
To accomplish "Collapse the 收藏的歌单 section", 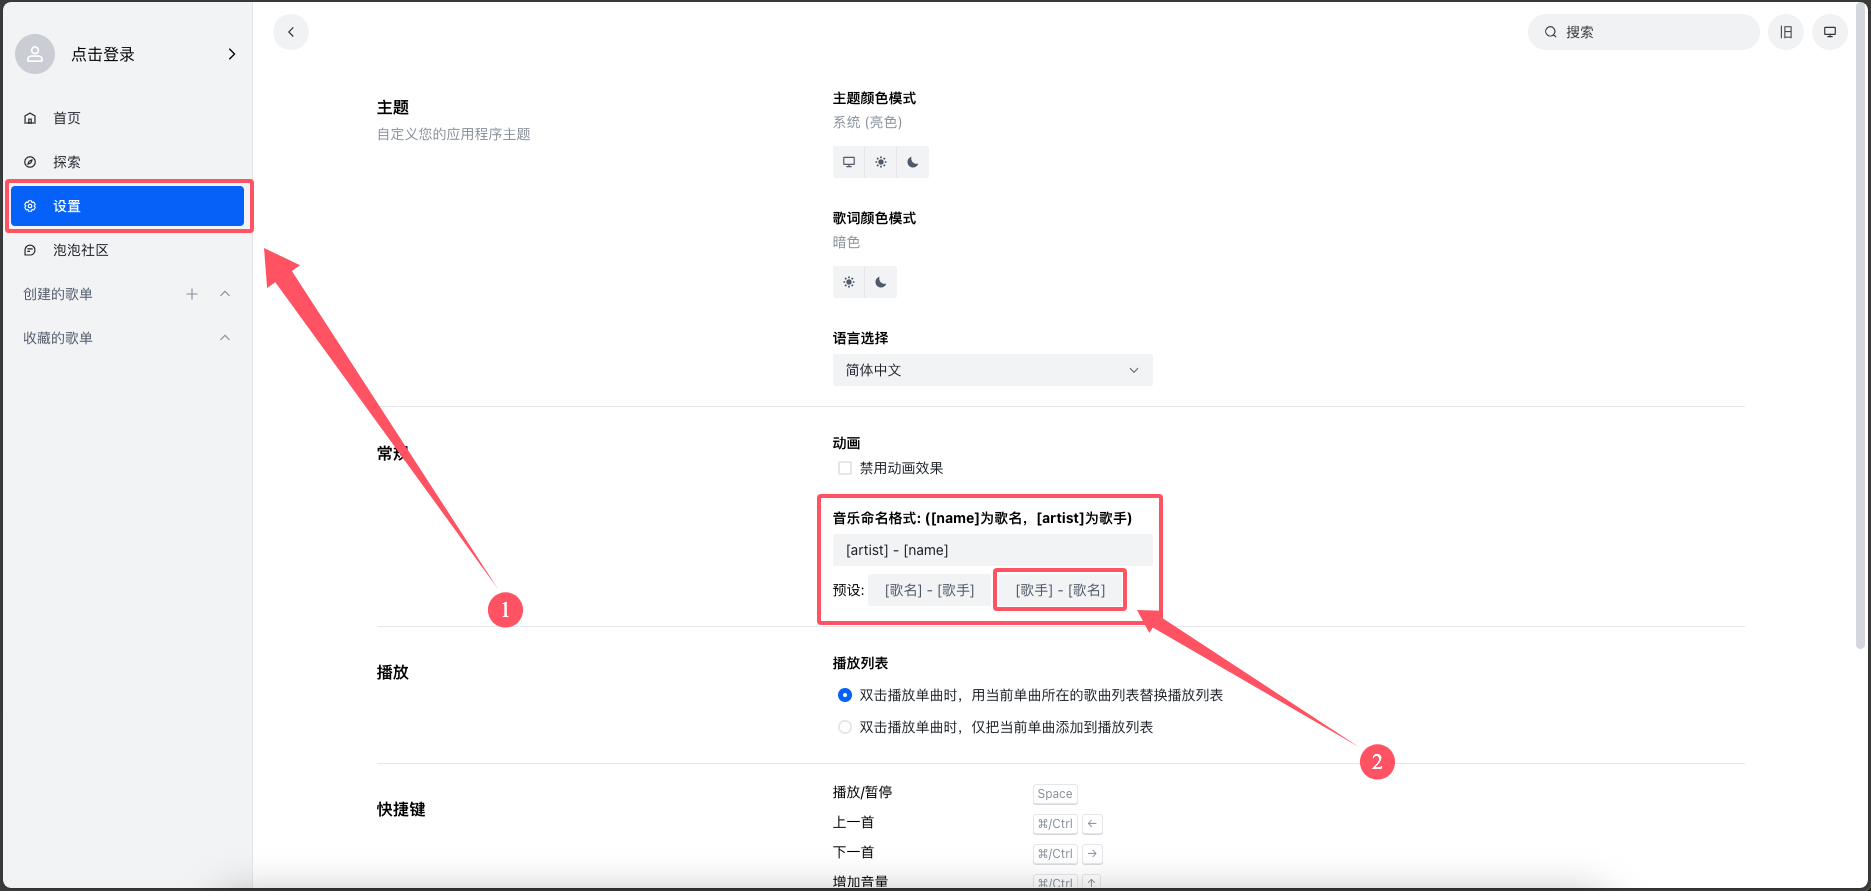I will point(225,338).
